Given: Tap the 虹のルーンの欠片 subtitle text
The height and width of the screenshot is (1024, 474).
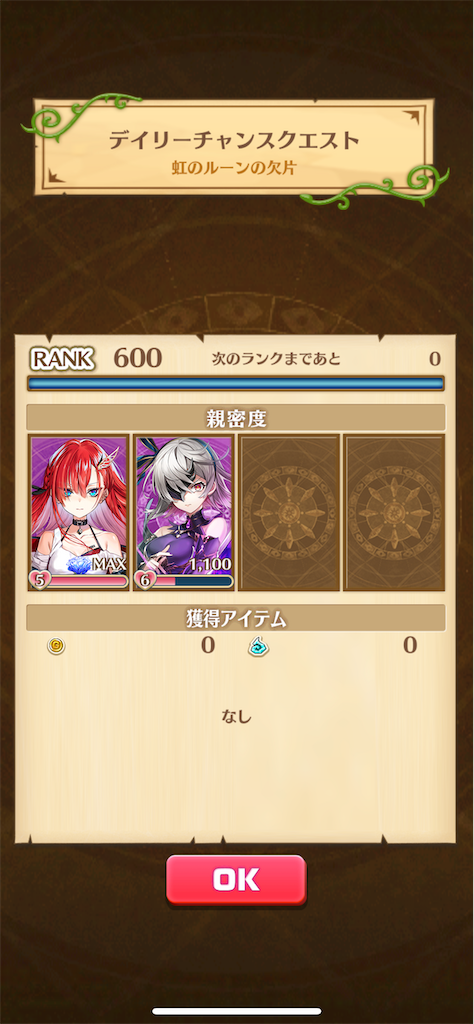Looking at the screenshot, I should coord(234,168).
